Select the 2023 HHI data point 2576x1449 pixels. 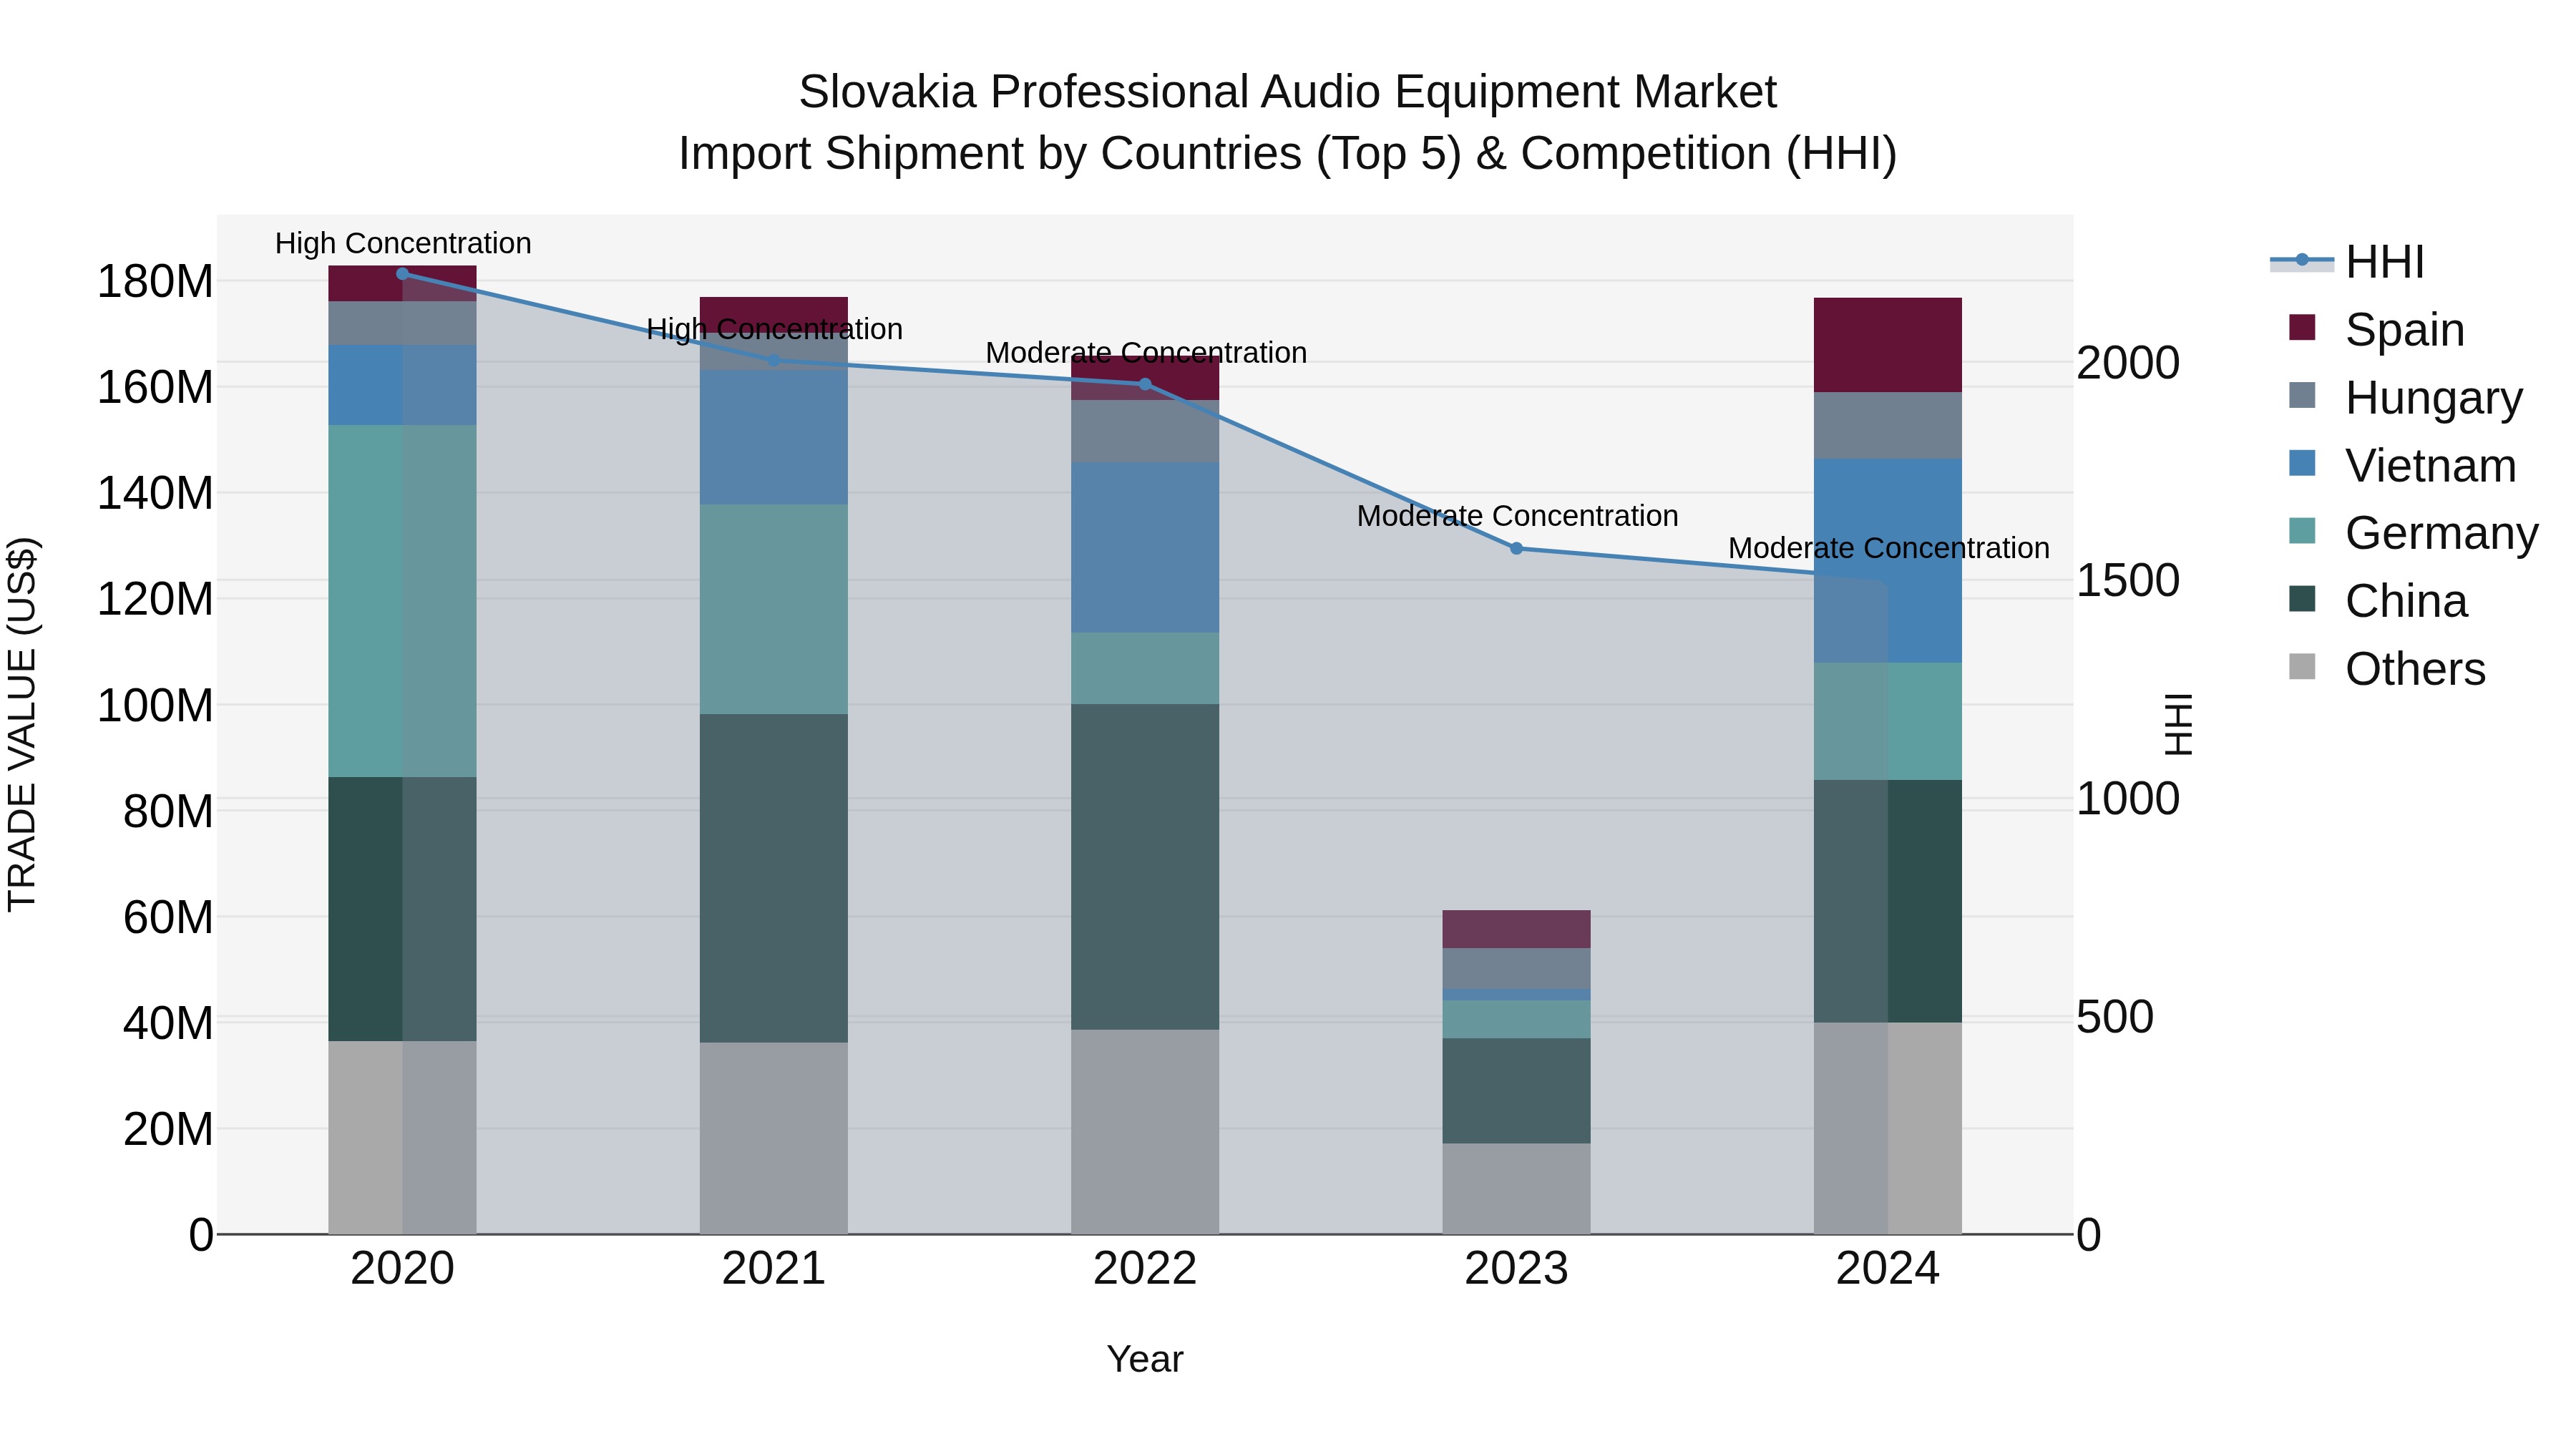(x=1516, y=549)
